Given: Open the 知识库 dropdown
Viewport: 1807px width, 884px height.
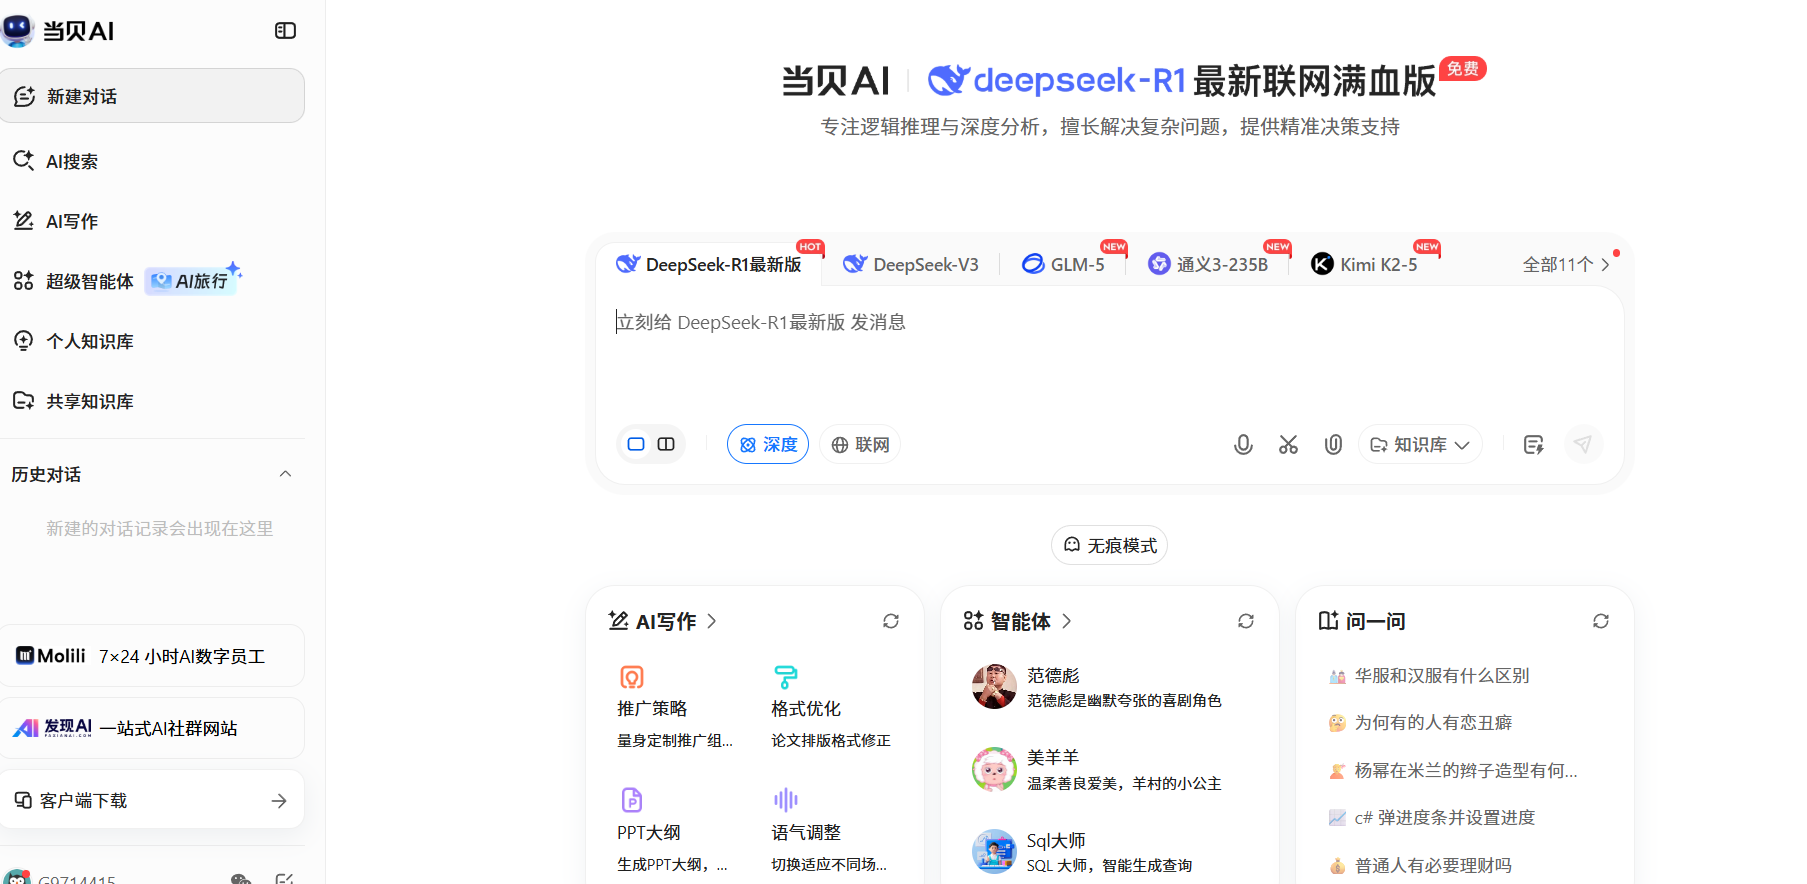Looking at the screenshot, I should [1420, 444].
